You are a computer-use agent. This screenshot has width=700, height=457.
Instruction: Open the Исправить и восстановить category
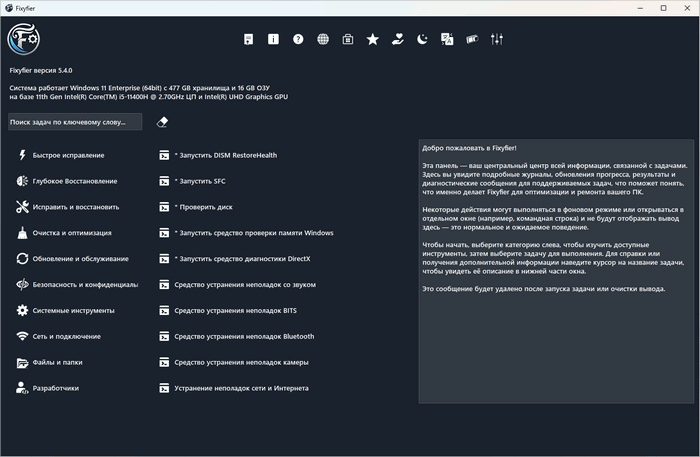coord(76,207)
